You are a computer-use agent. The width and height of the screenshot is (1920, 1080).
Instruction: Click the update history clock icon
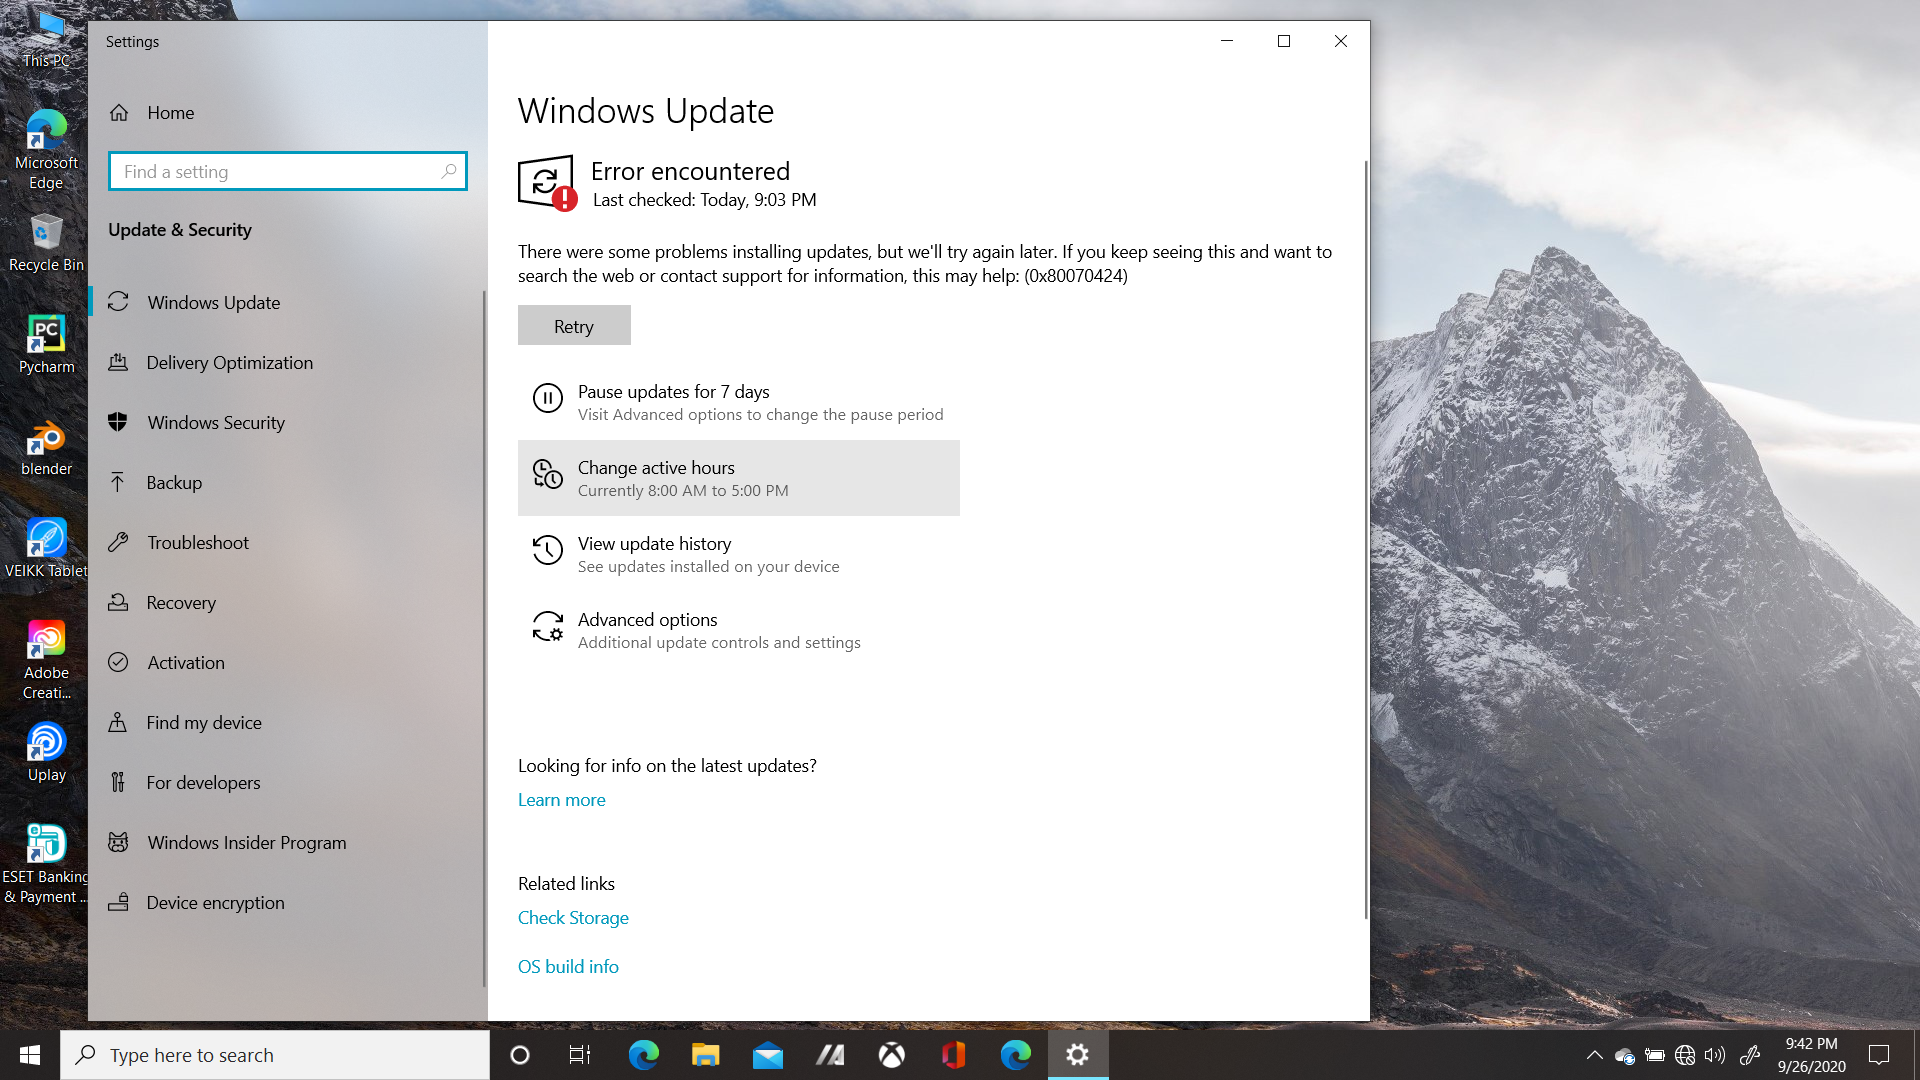[547, 550]
